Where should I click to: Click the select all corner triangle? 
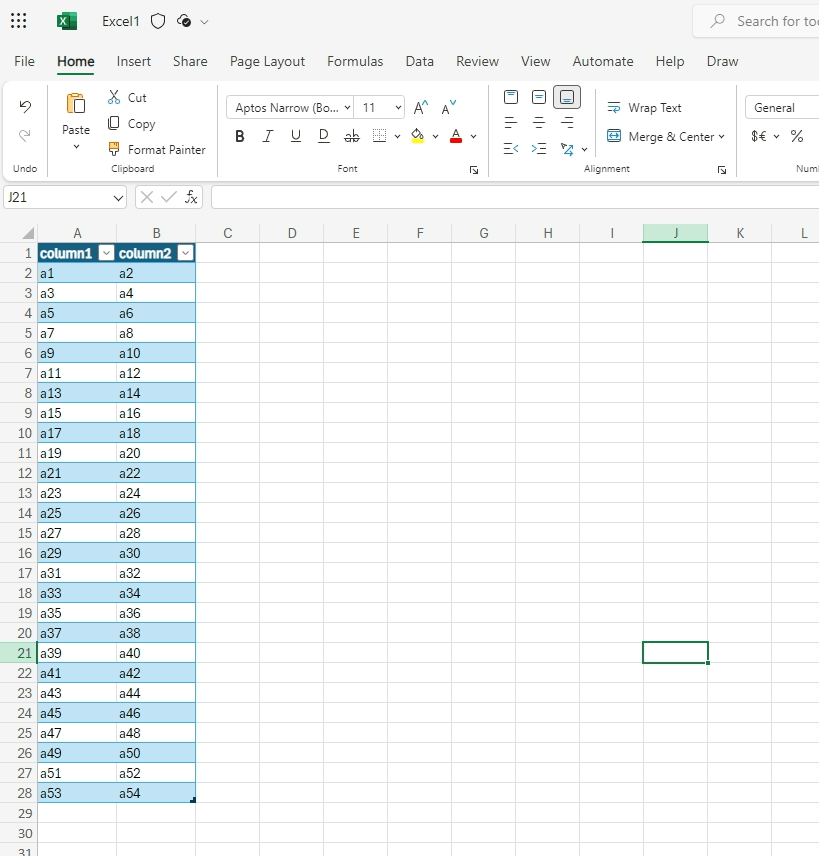(28, 234)
